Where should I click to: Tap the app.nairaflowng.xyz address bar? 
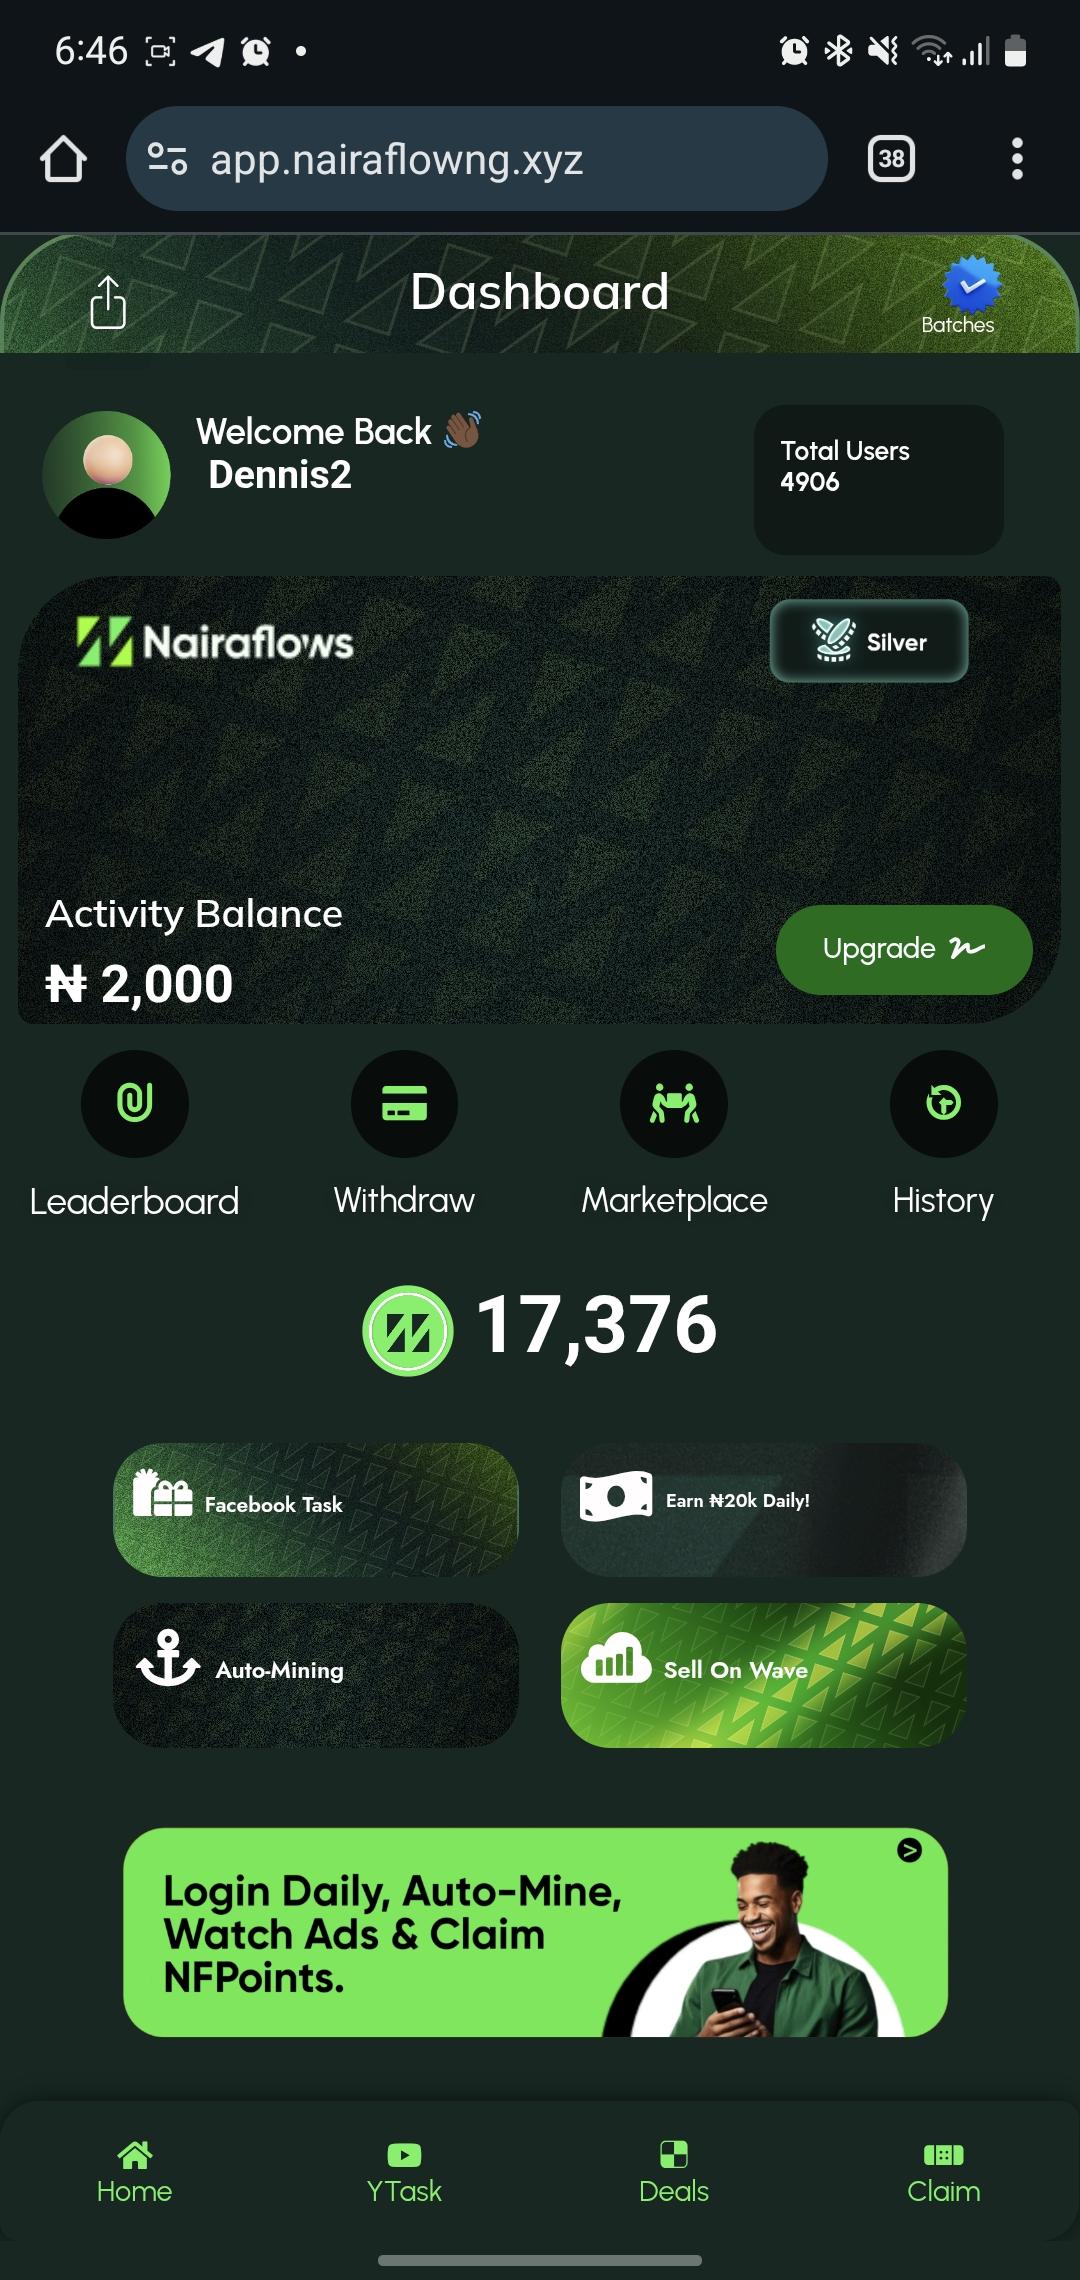point(476,159)
